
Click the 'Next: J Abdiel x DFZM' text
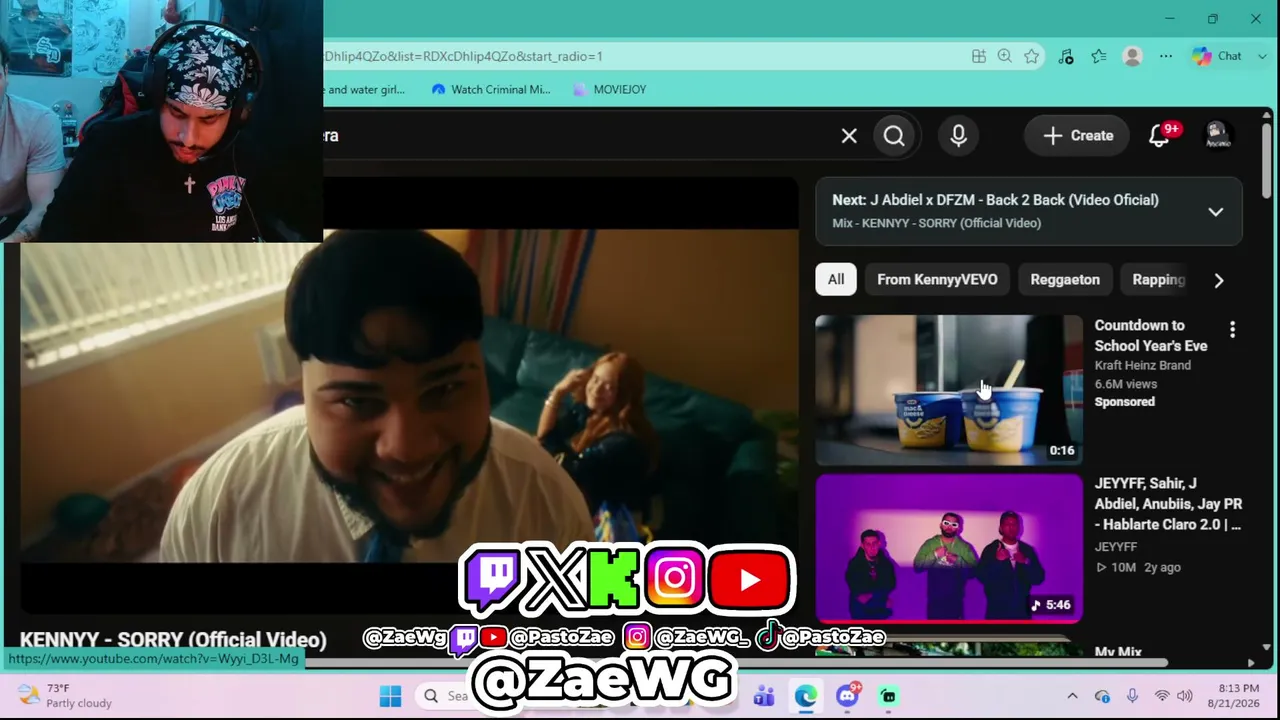coord(995,200)
